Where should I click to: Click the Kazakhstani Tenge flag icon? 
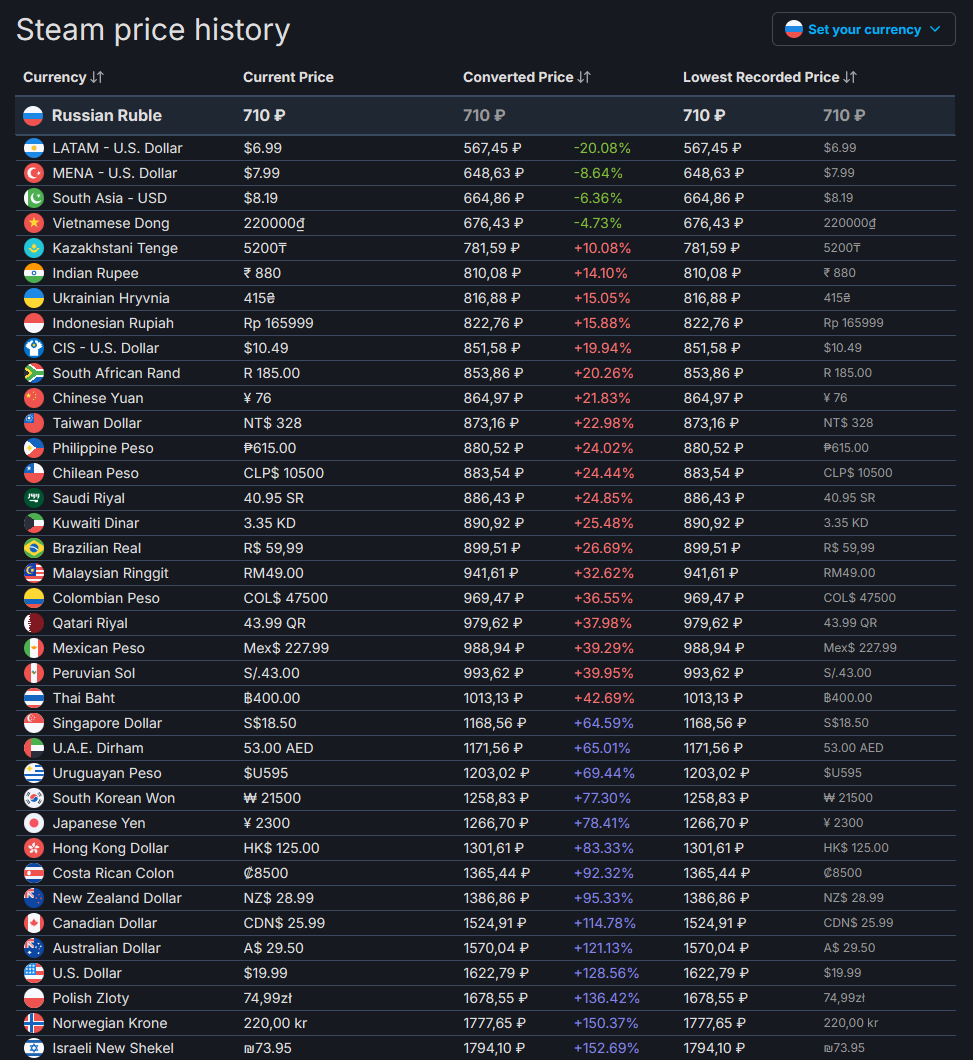[x=34, y=248]
